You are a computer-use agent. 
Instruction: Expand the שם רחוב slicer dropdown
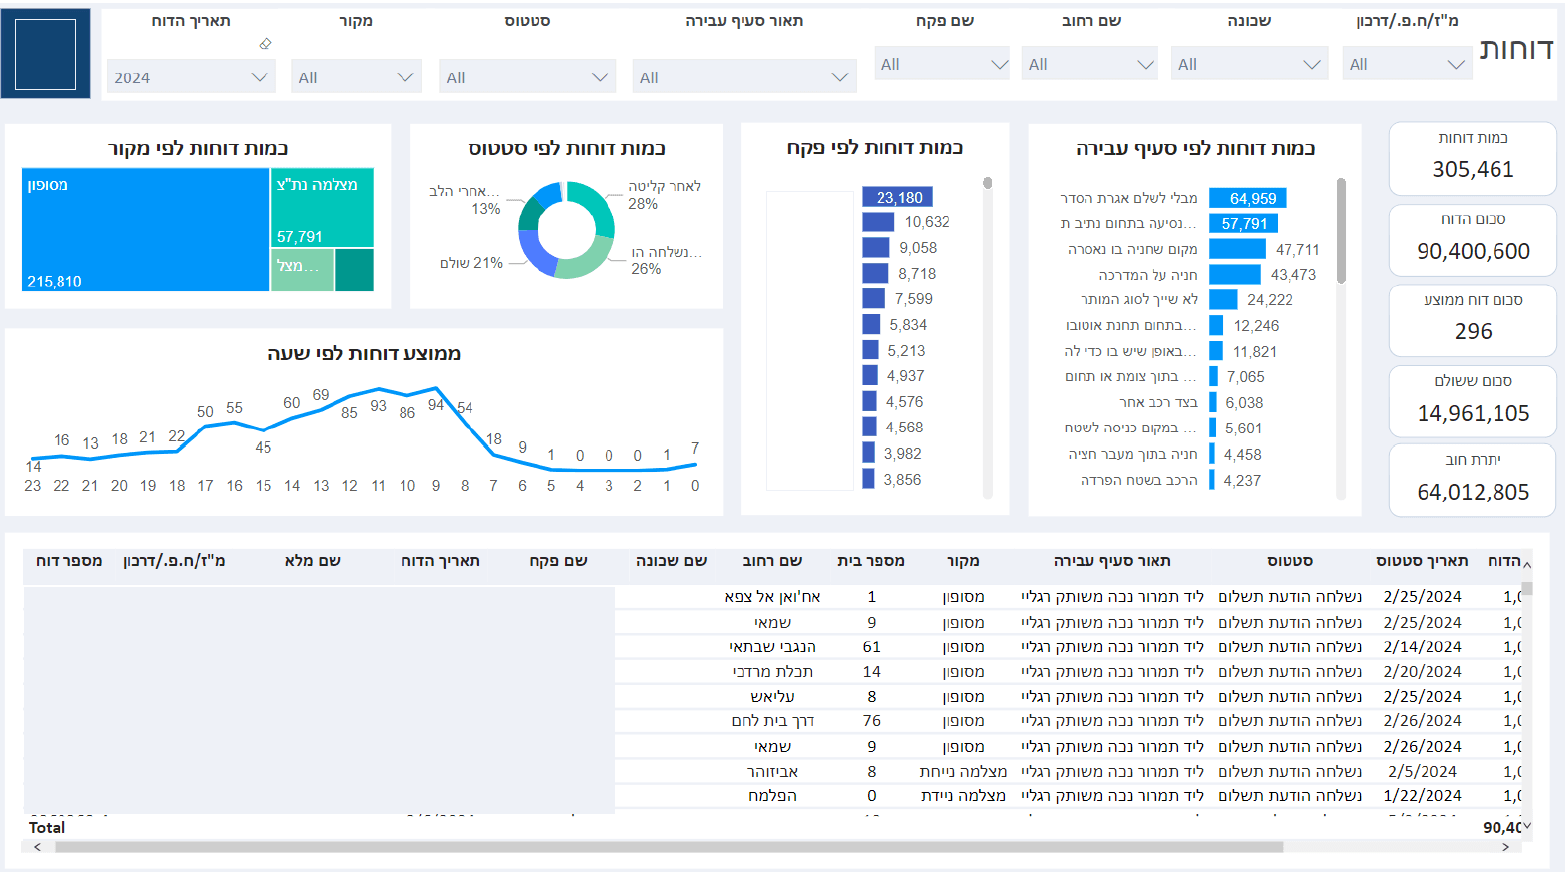pos(1089,64)
